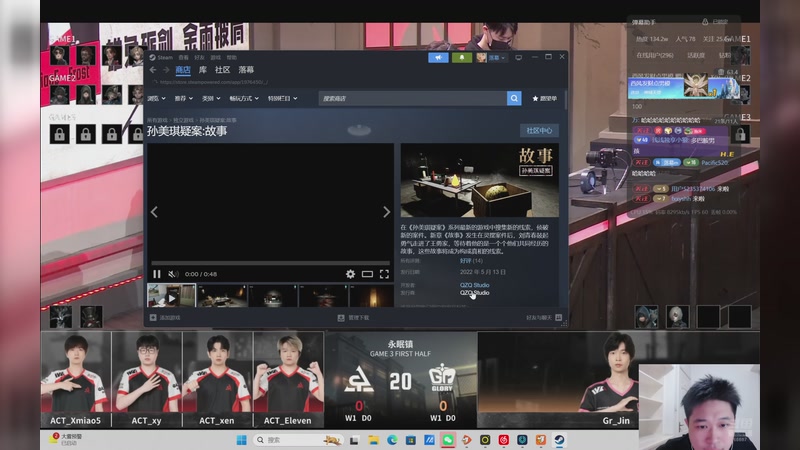Viewport: 800px width, 450px height.
Task: Show previous media with left chevron
Action: click(x=154, y=212)
